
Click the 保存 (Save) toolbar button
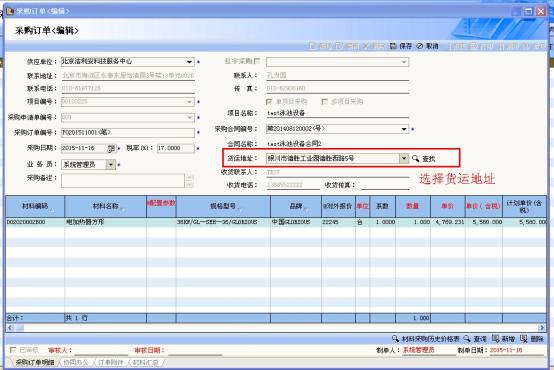(401, 46)
